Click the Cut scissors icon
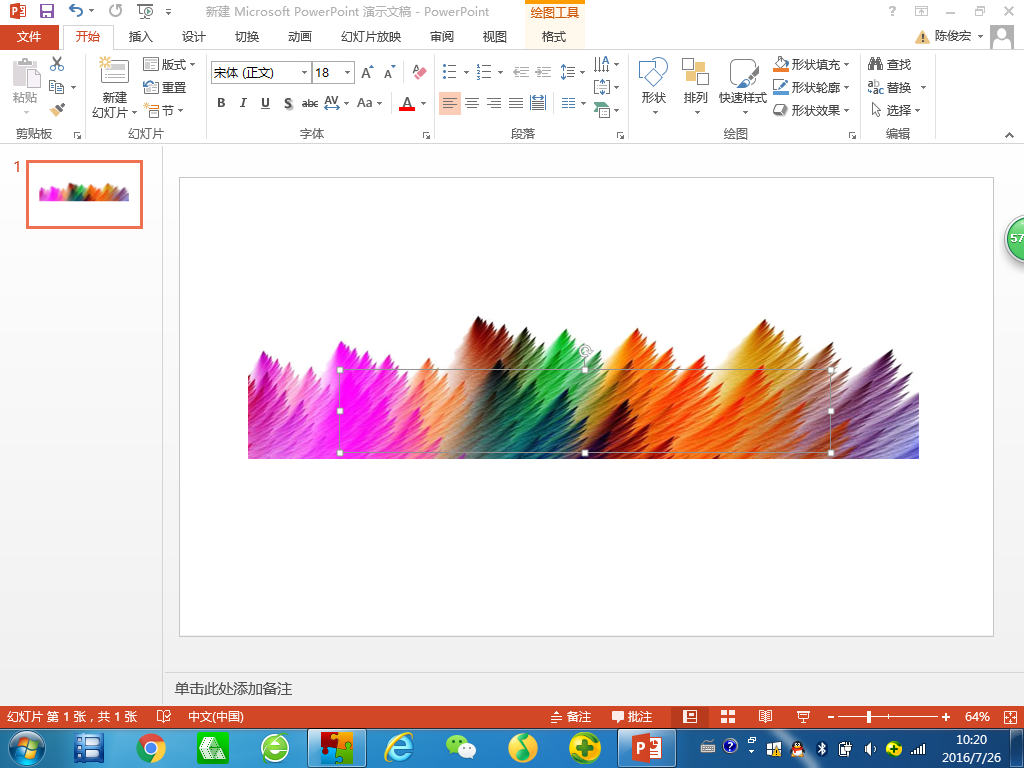The height and width of the screenshot is (768, 1024). pyautogui.click(x=57, y=64)
